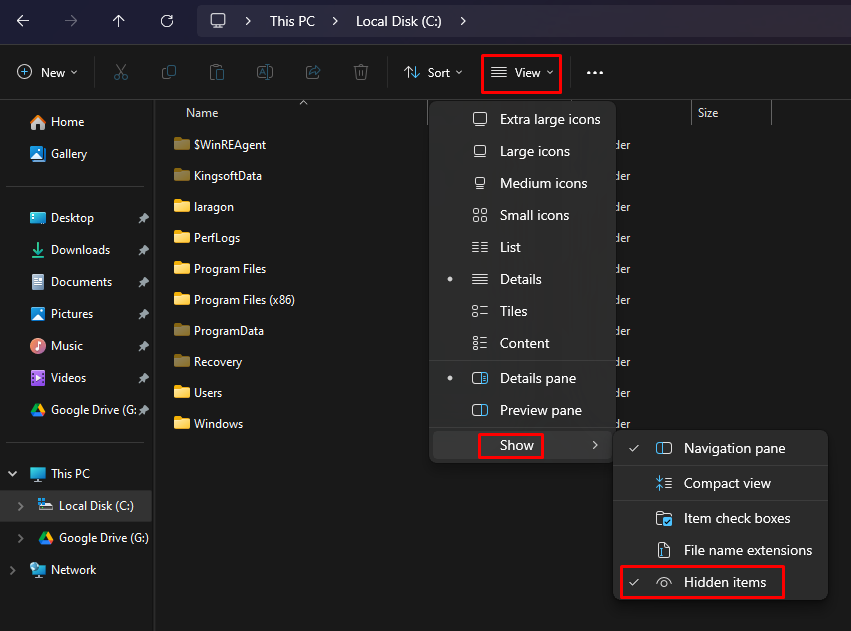Select the Details view layout
Image resolution: width=851 pixels, height=631 pixels.
(x=522, y=279)
